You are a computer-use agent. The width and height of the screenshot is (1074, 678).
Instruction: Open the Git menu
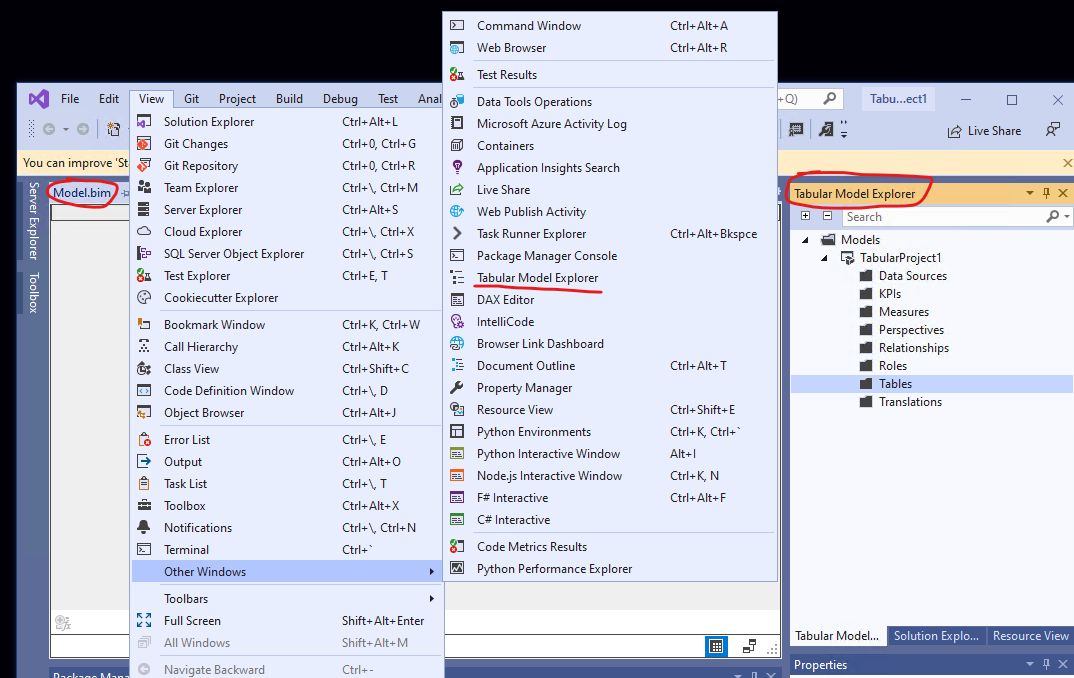click(192, 99)
